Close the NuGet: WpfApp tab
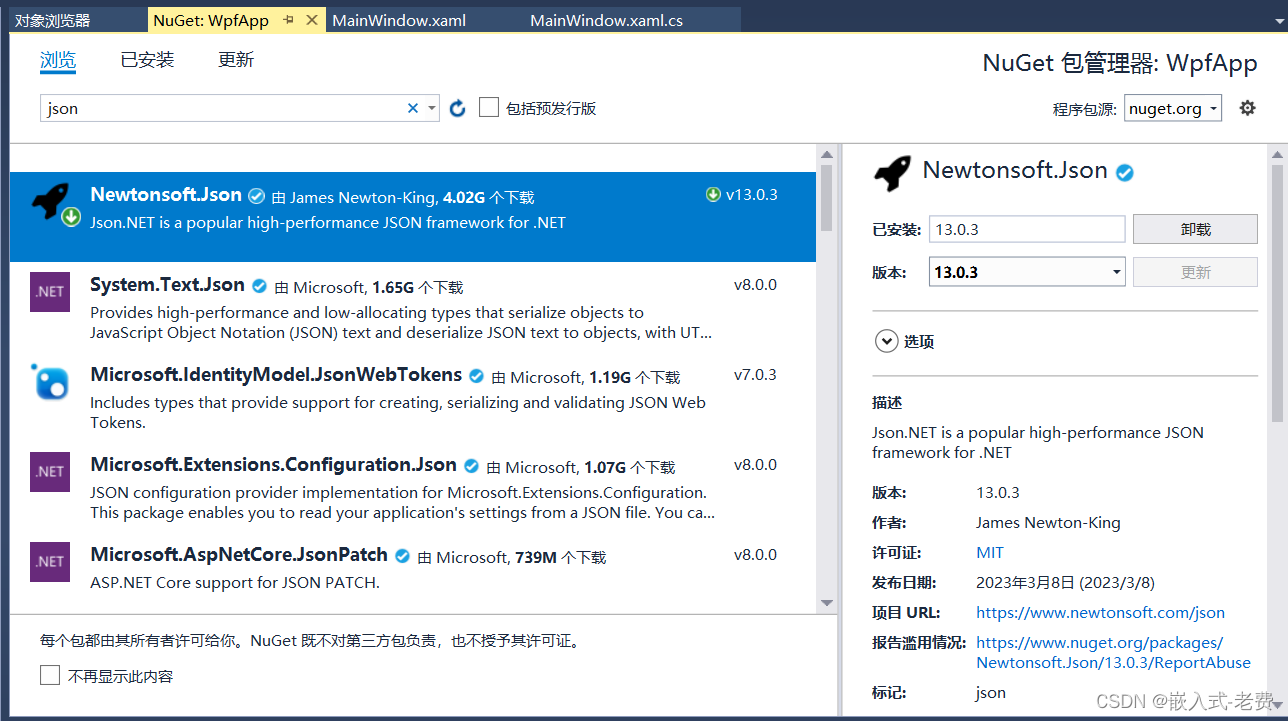The image size is (1288, 721). tap(312, 20)
